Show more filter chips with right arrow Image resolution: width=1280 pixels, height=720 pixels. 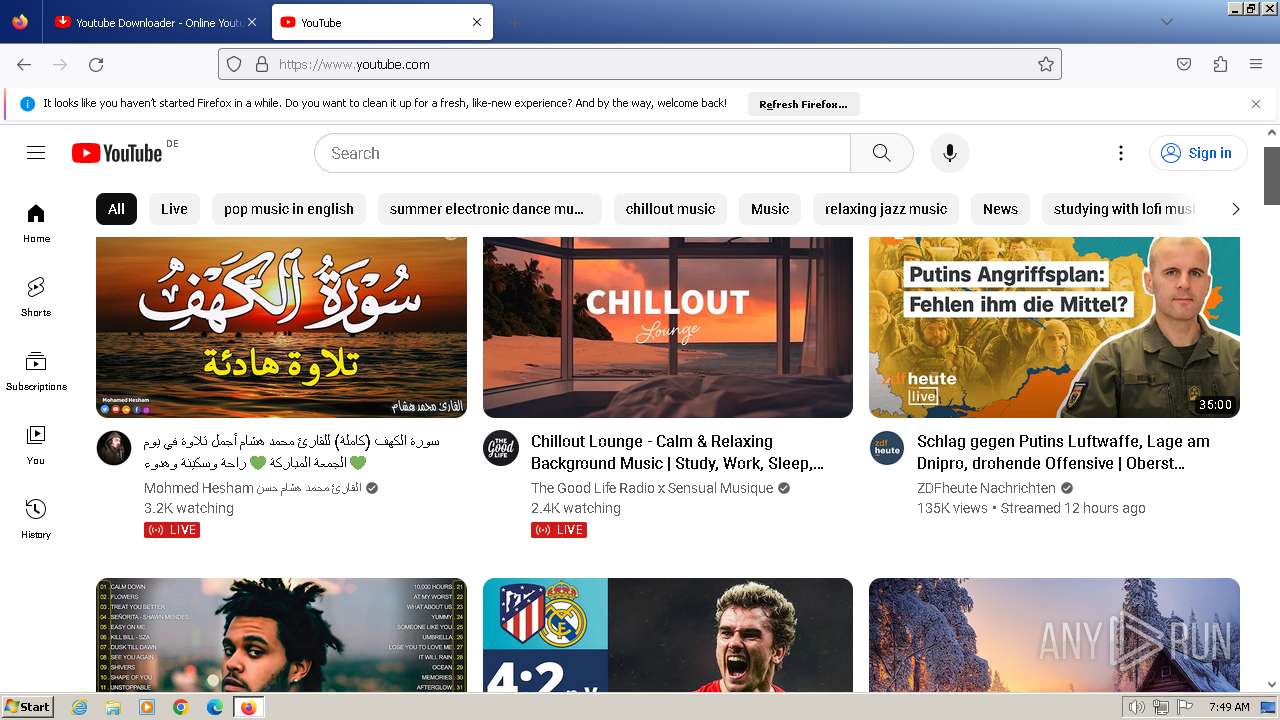tap(1235, 209)
